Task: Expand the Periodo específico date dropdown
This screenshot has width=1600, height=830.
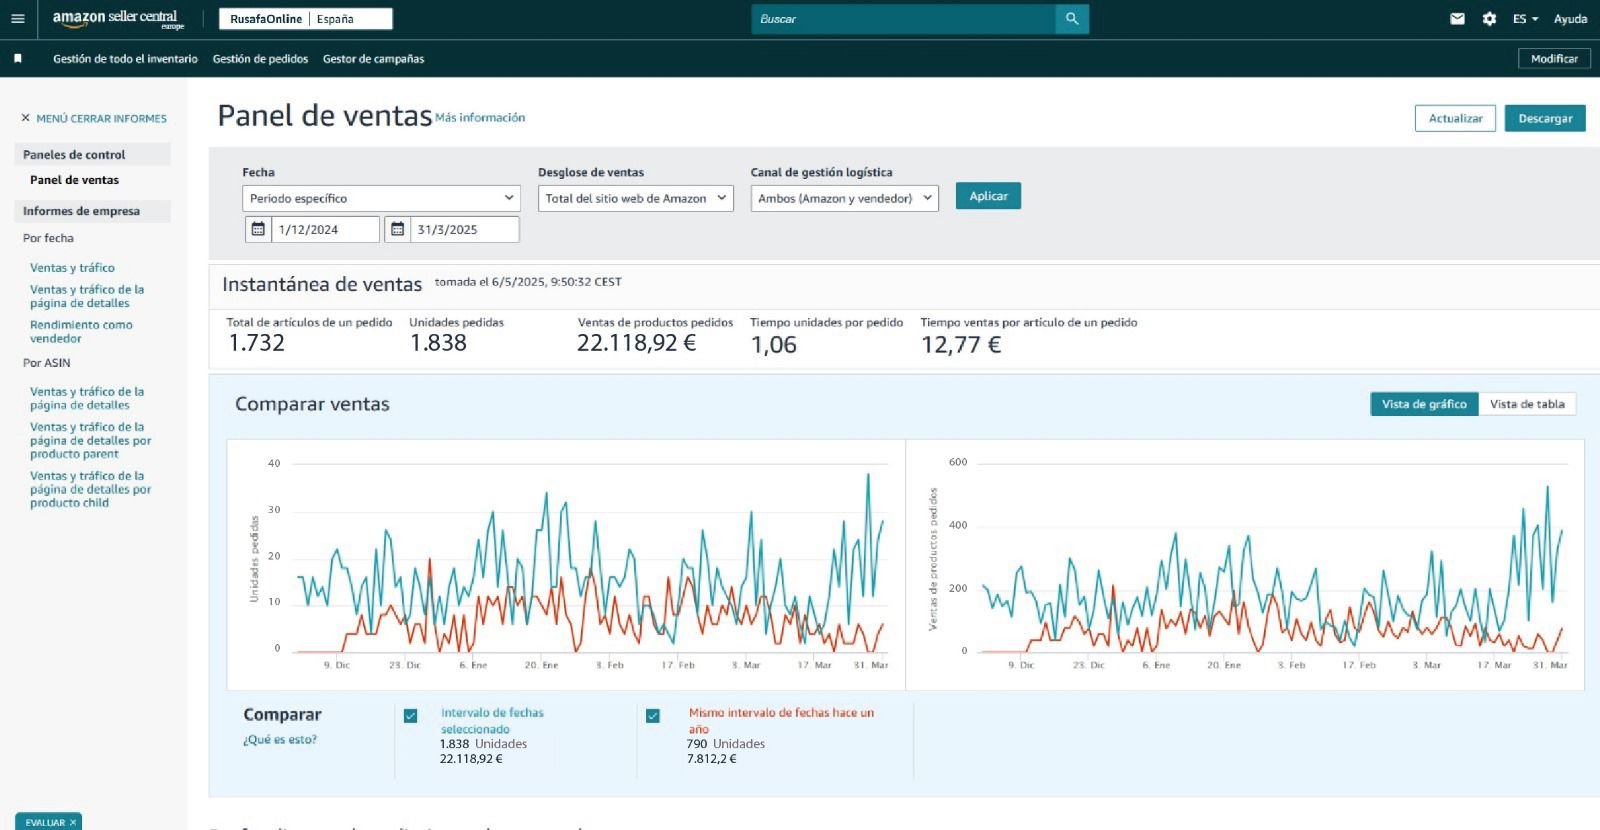Action: pos(381,198)
